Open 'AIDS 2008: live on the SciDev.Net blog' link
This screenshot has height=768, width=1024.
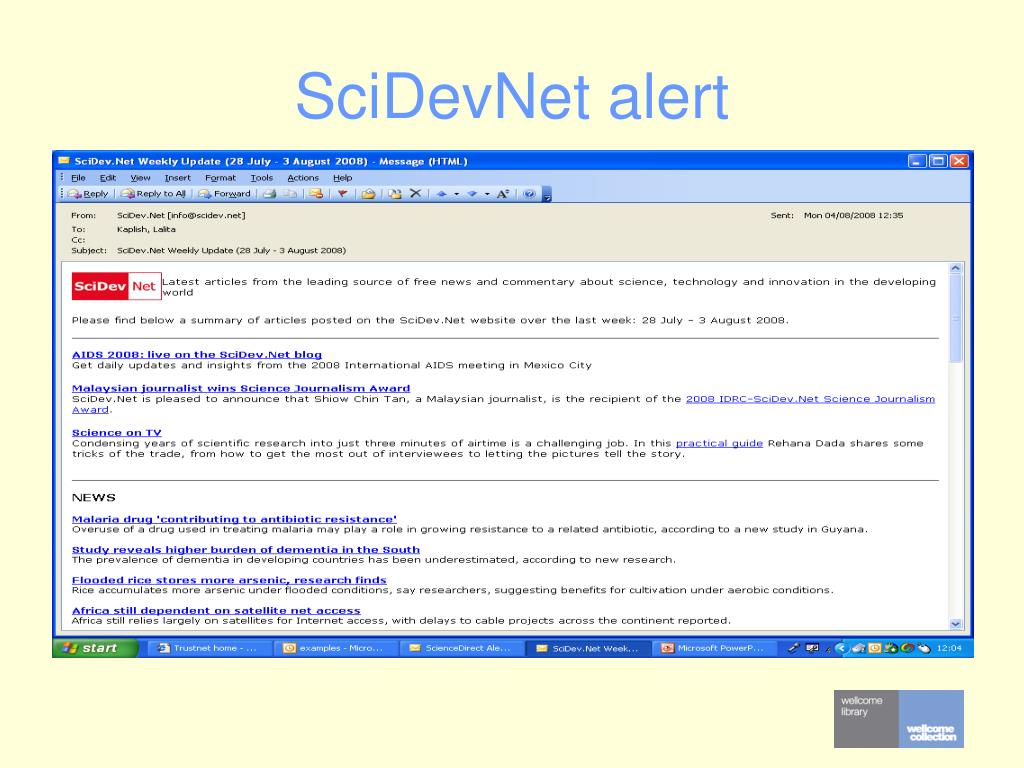197,355
